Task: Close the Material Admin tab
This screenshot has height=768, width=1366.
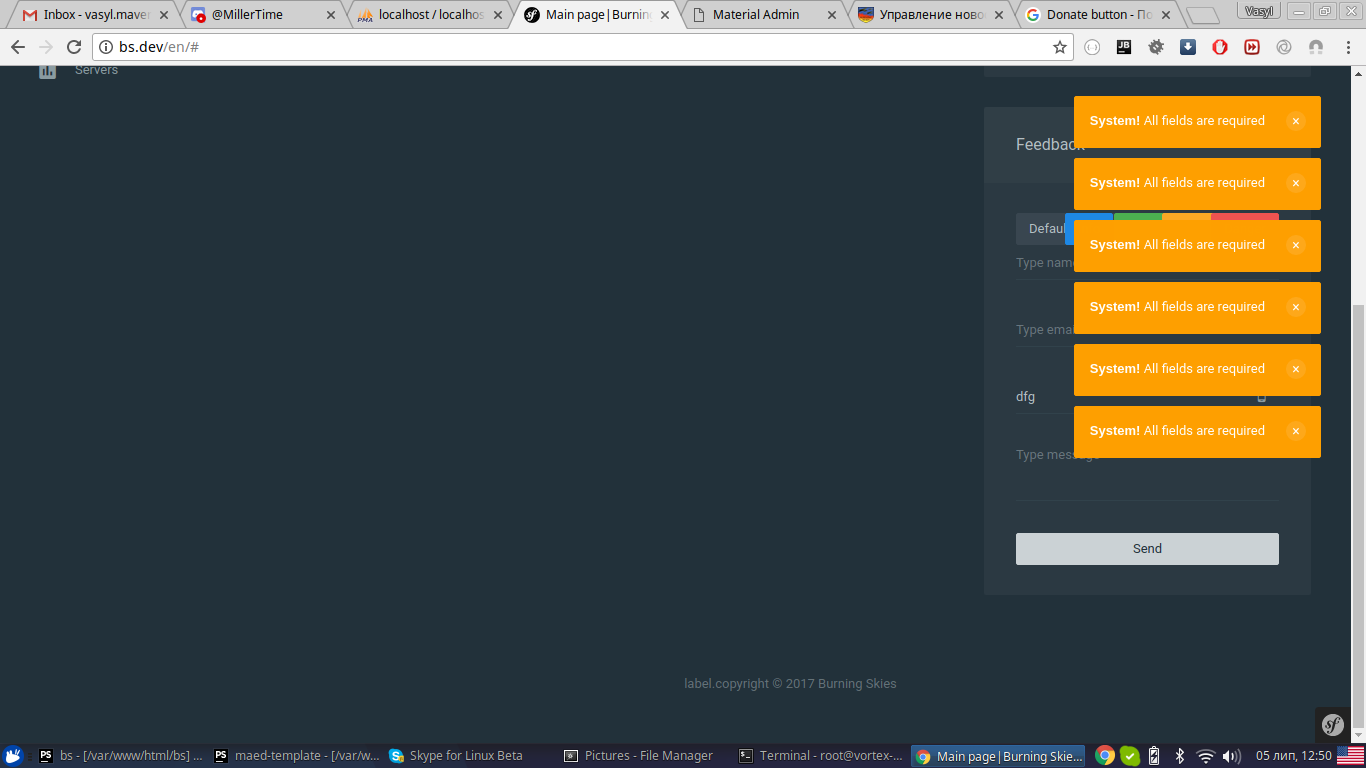Action: [x=832, y=15]
